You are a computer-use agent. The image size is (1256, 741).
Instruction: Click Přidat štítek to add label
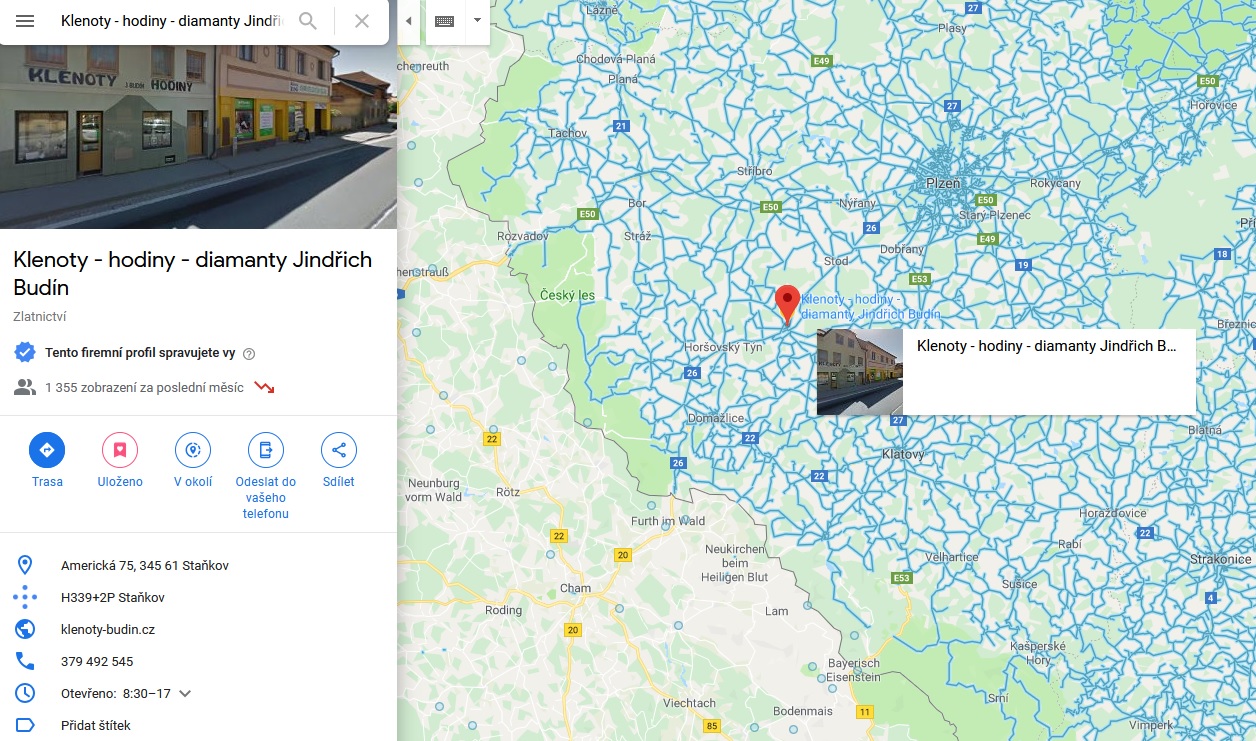pos(96,725)
